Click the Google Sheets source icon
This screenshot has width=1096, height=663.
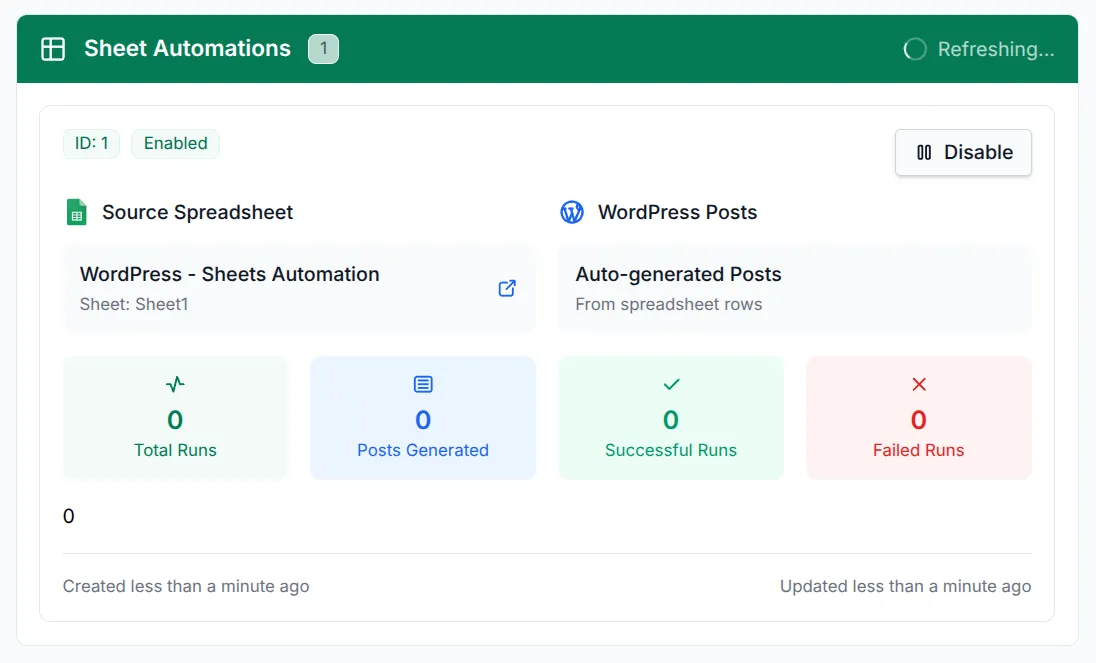pos(77,212)
